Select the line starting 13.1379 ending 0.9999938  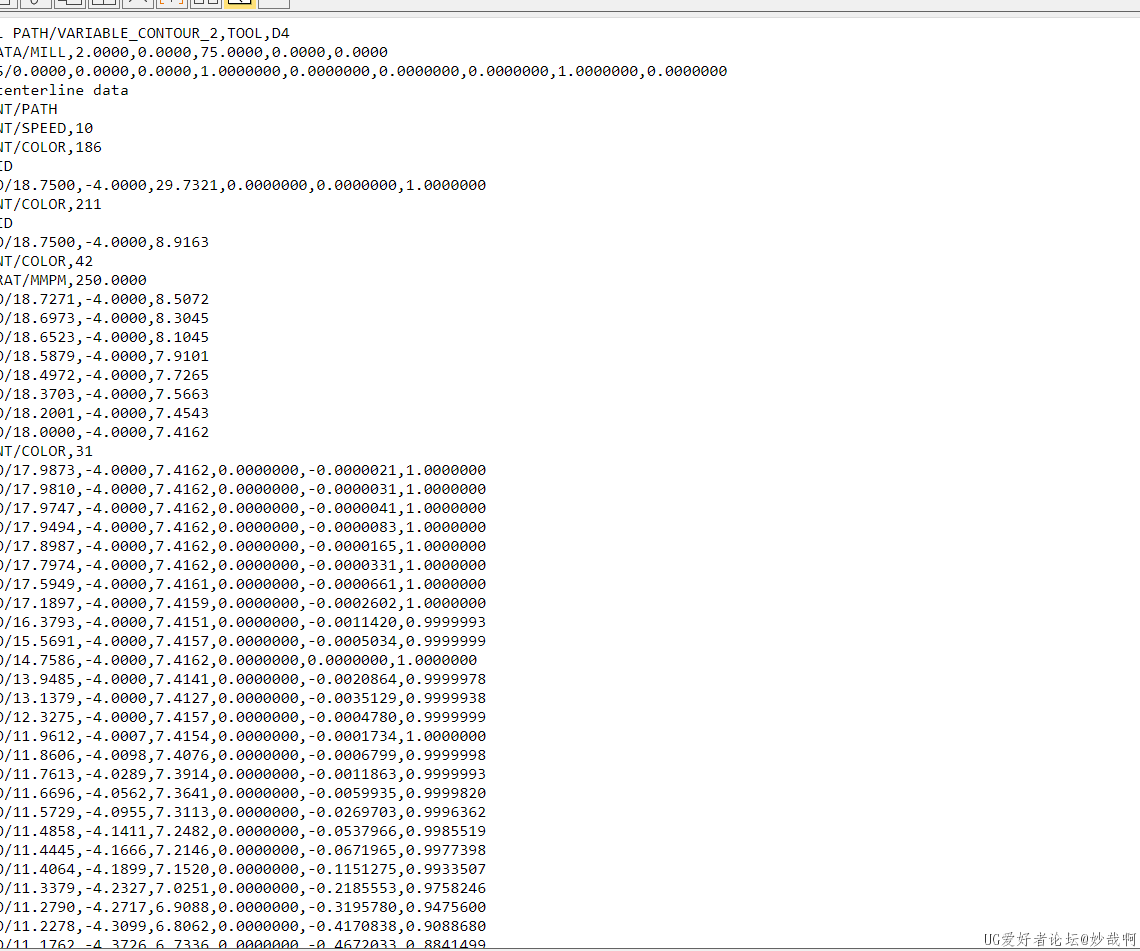tap(243, 698)
